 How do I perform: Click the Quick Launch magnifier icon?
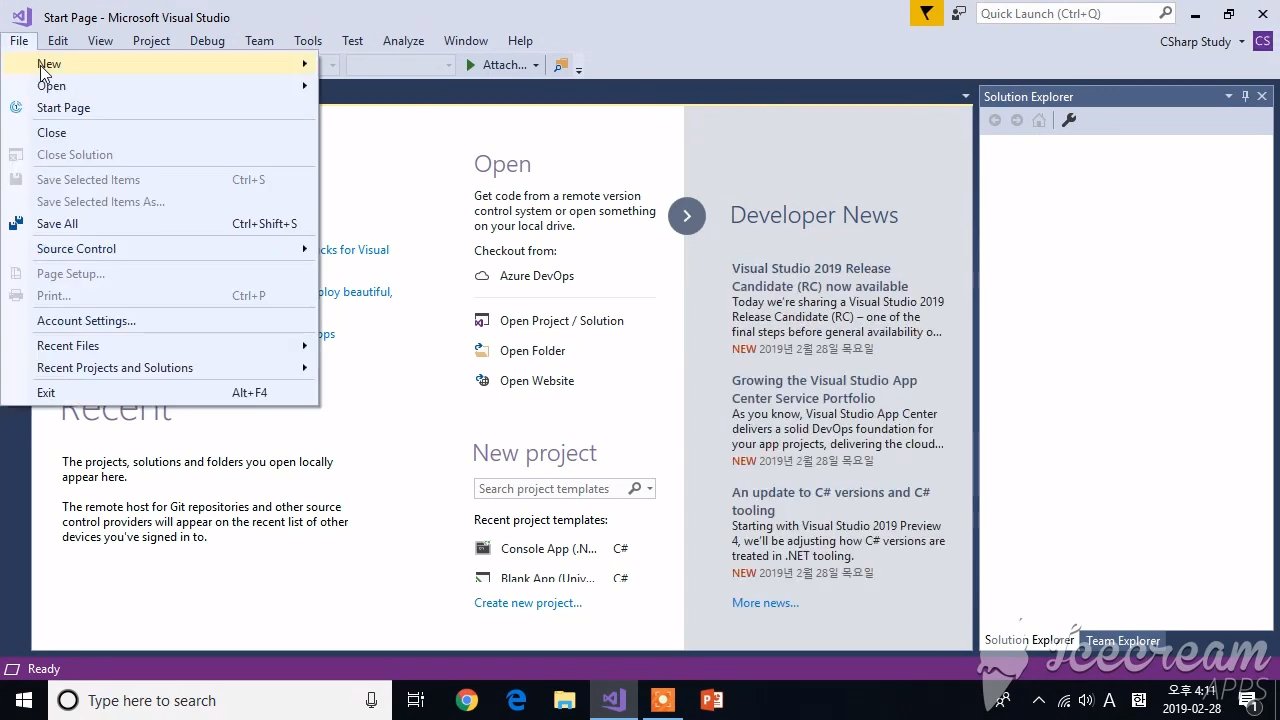click(1165, 13)
